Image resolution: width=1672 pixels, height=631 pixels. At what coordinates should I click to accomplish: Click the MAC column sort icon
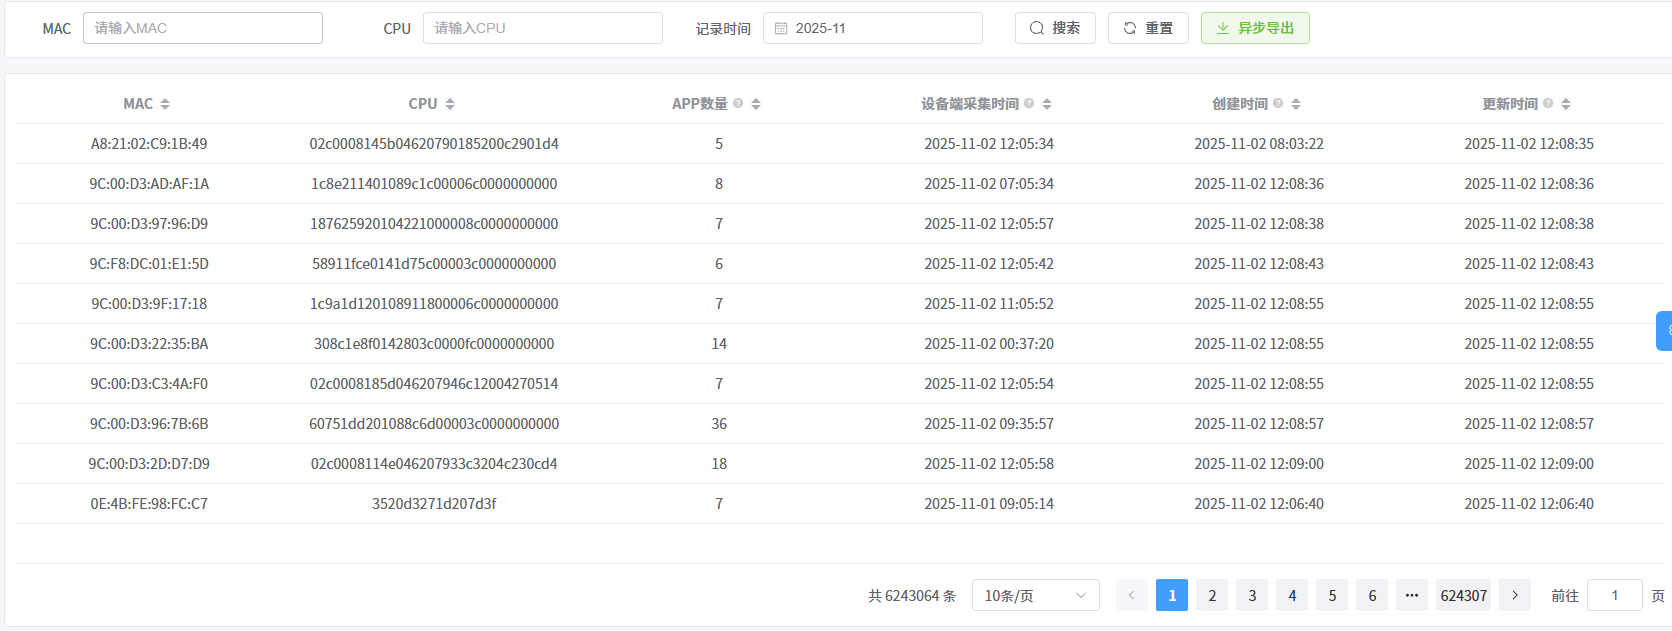coord(165,104)
